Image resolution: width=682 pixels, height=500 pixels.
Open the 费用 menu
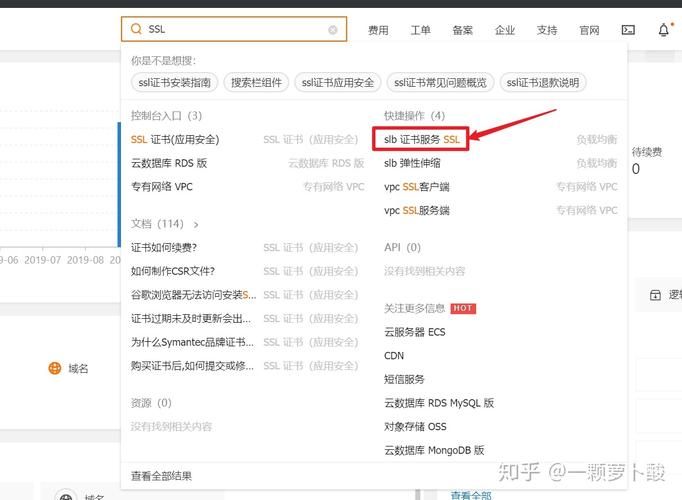(x=378, y=30)
